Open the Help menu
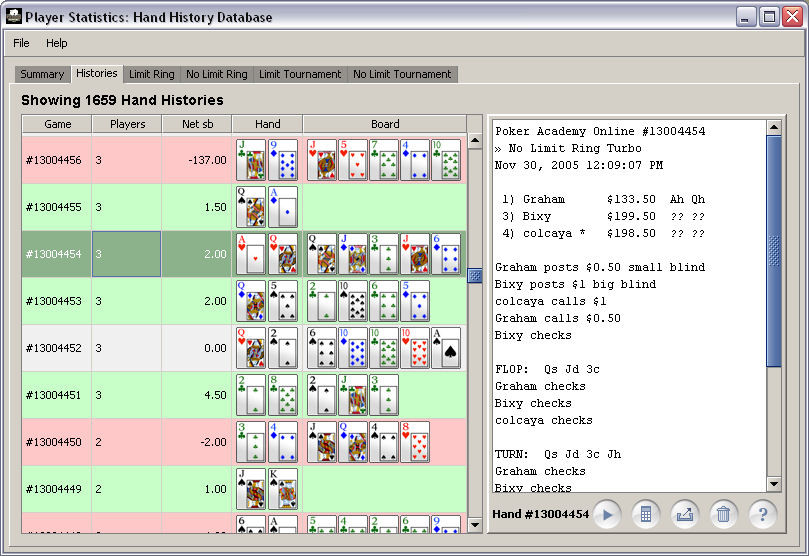Viewport: 809px width, 556px height. [x=57, y=43]
